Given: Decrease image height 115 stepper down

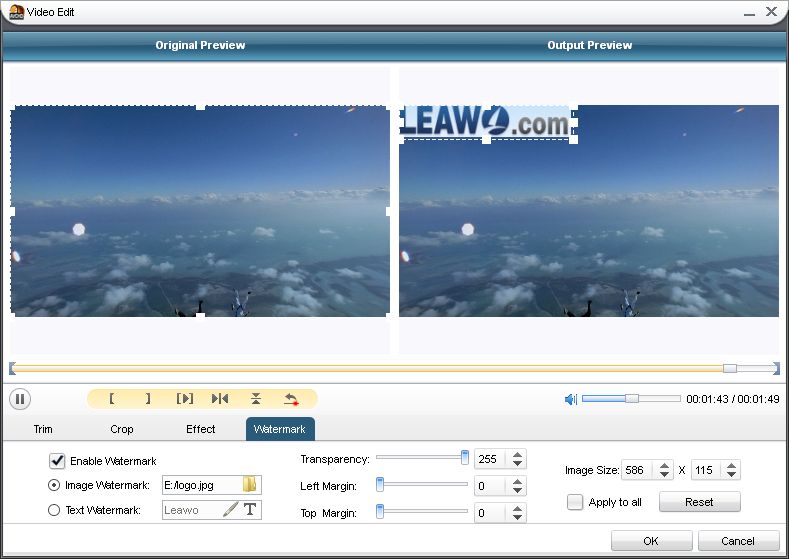Looking at the screenshot, I should coord(732,474).
